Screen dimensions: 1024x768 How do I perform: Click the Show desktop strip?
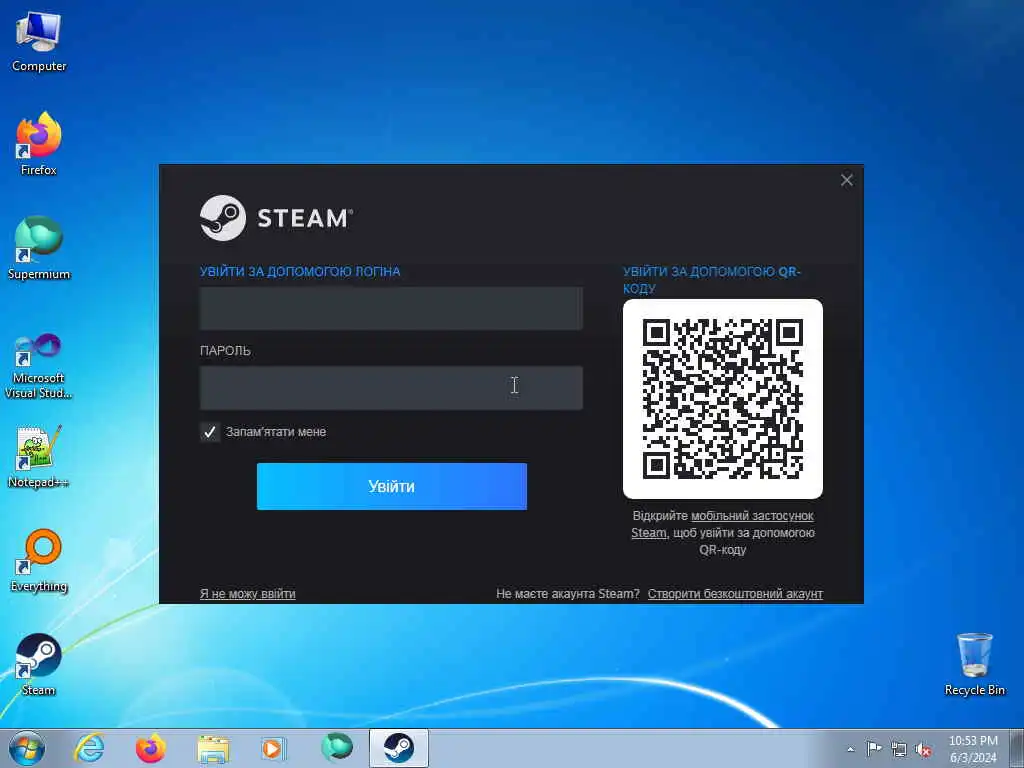[x=1017, y=749]
